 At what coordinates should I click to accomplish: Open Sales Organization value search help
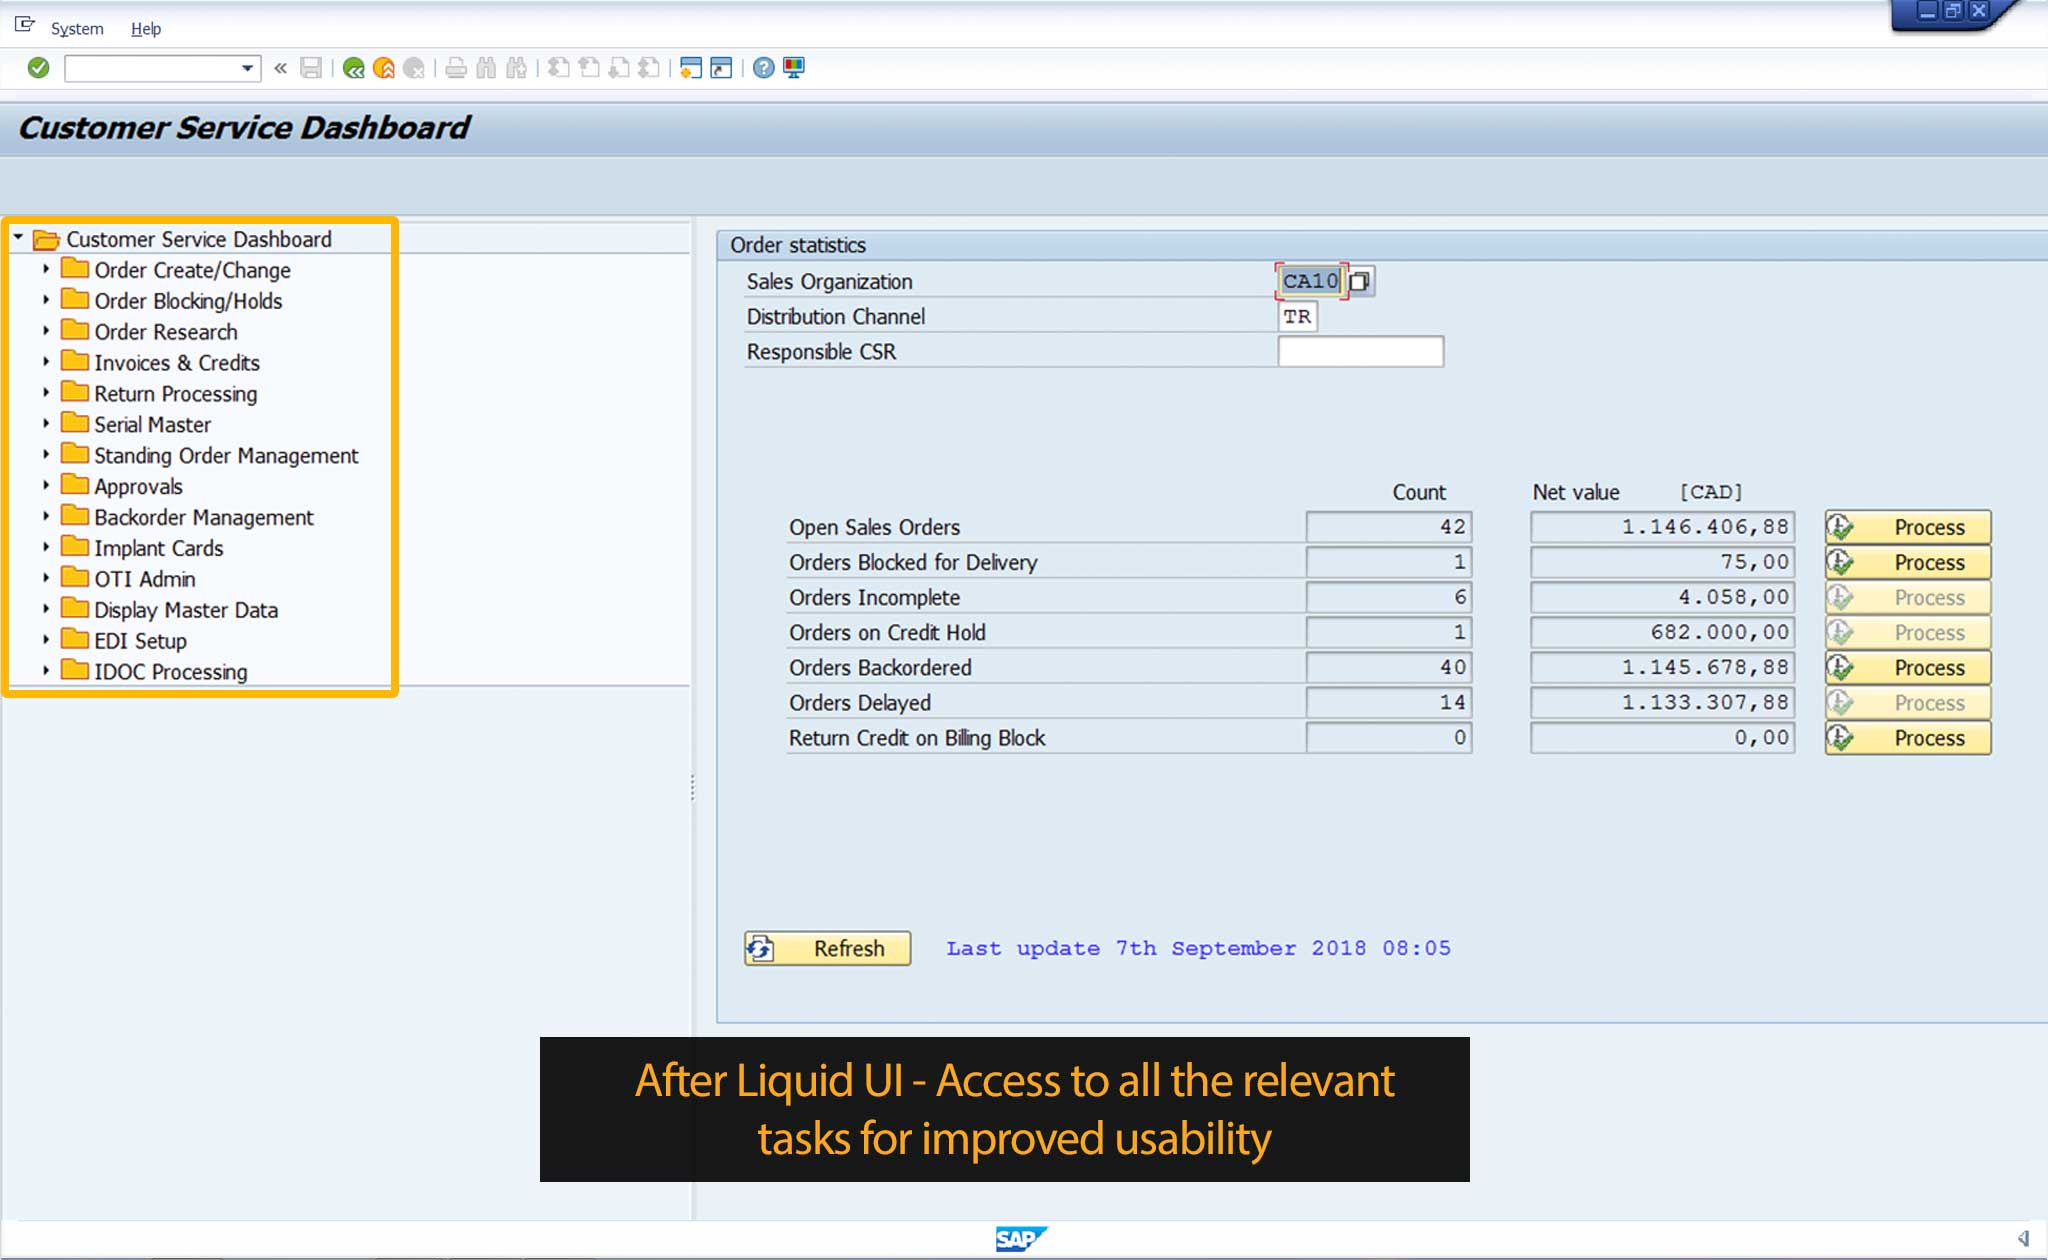(x=1360, y=282)
